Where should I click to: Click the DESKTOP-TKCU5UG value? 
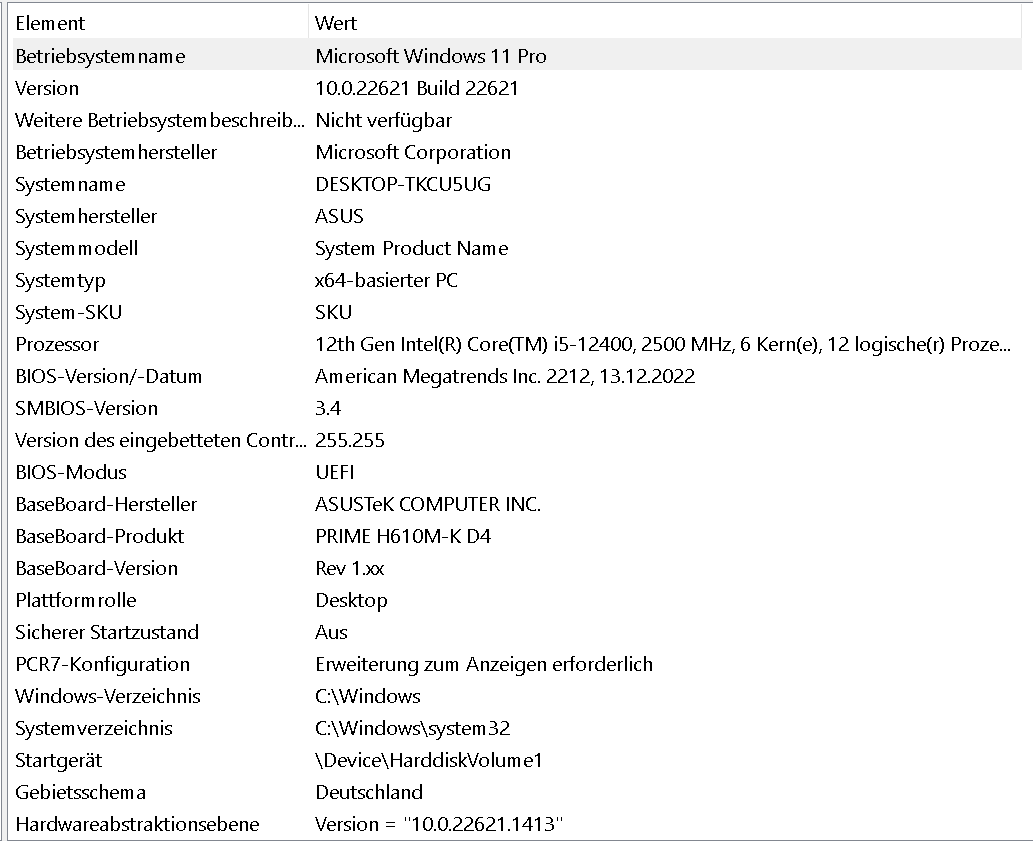click(403, 184)
